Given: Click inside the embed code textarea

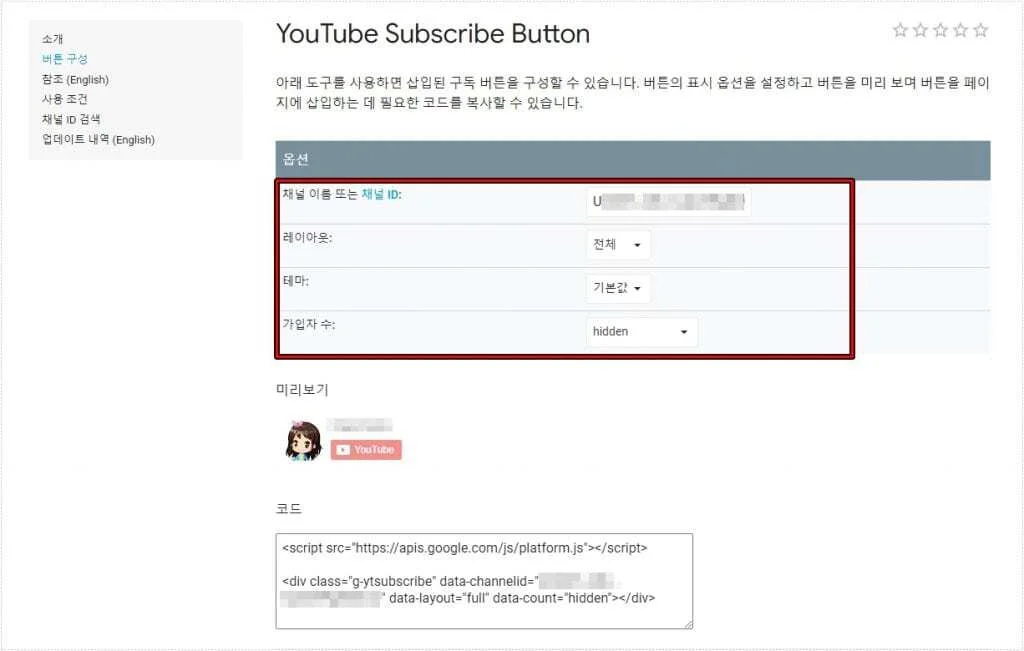Looking at the screenshot, I should coord(484,581).
